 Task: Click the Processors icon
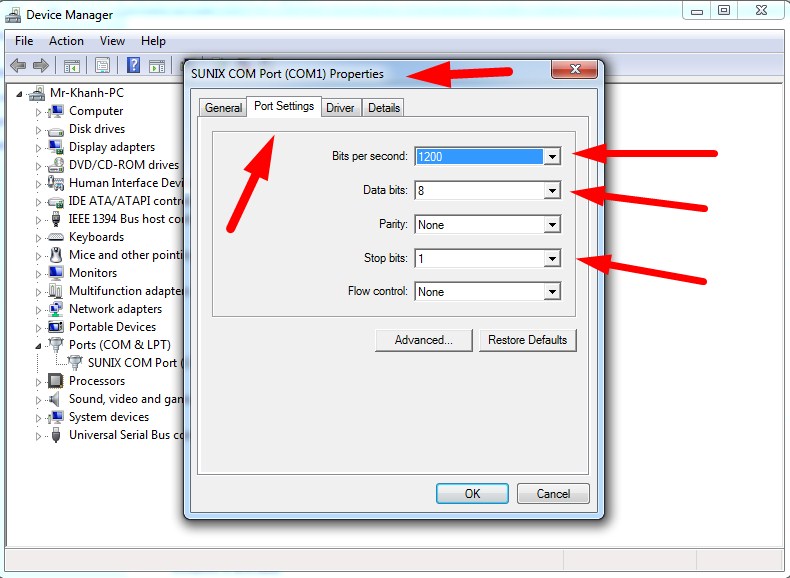55,381
